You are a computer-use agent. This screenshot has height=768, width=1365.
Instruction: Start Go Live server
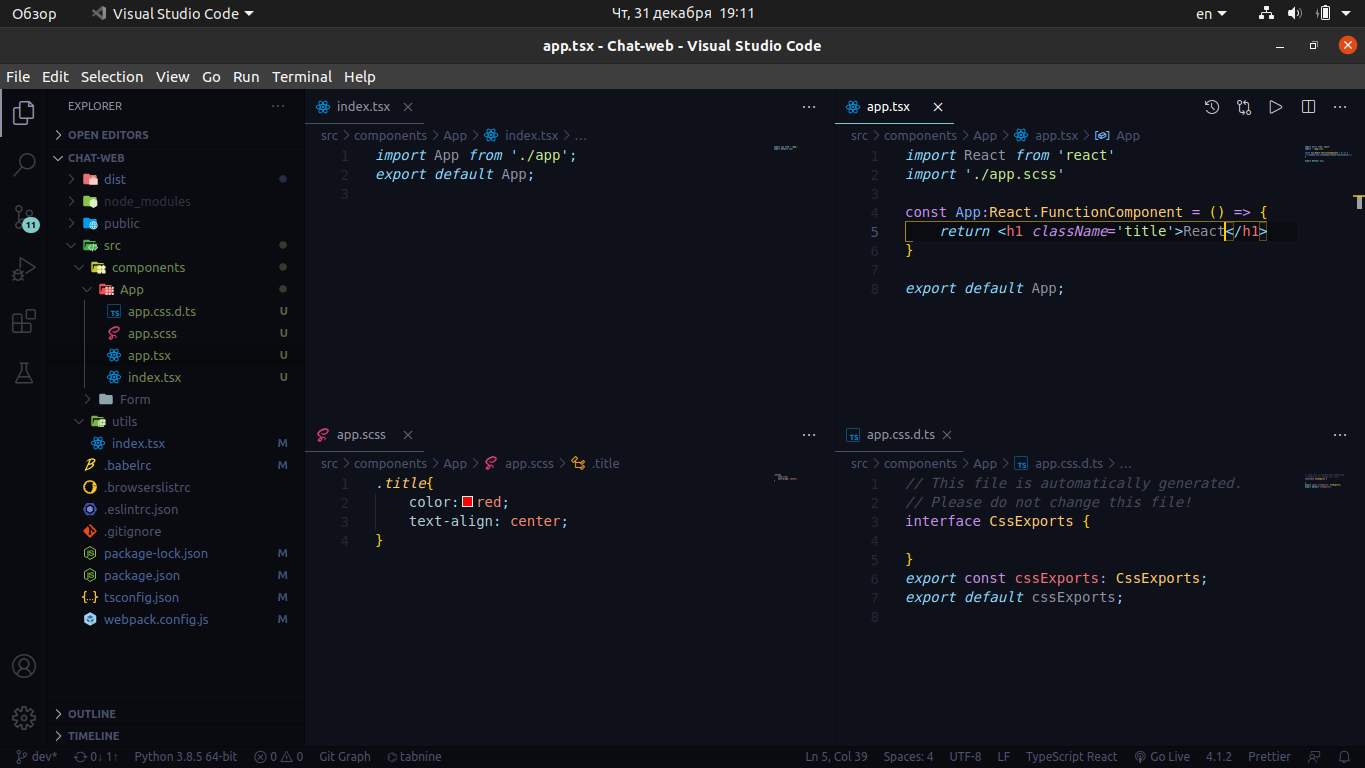click(x=1162, y=757)
